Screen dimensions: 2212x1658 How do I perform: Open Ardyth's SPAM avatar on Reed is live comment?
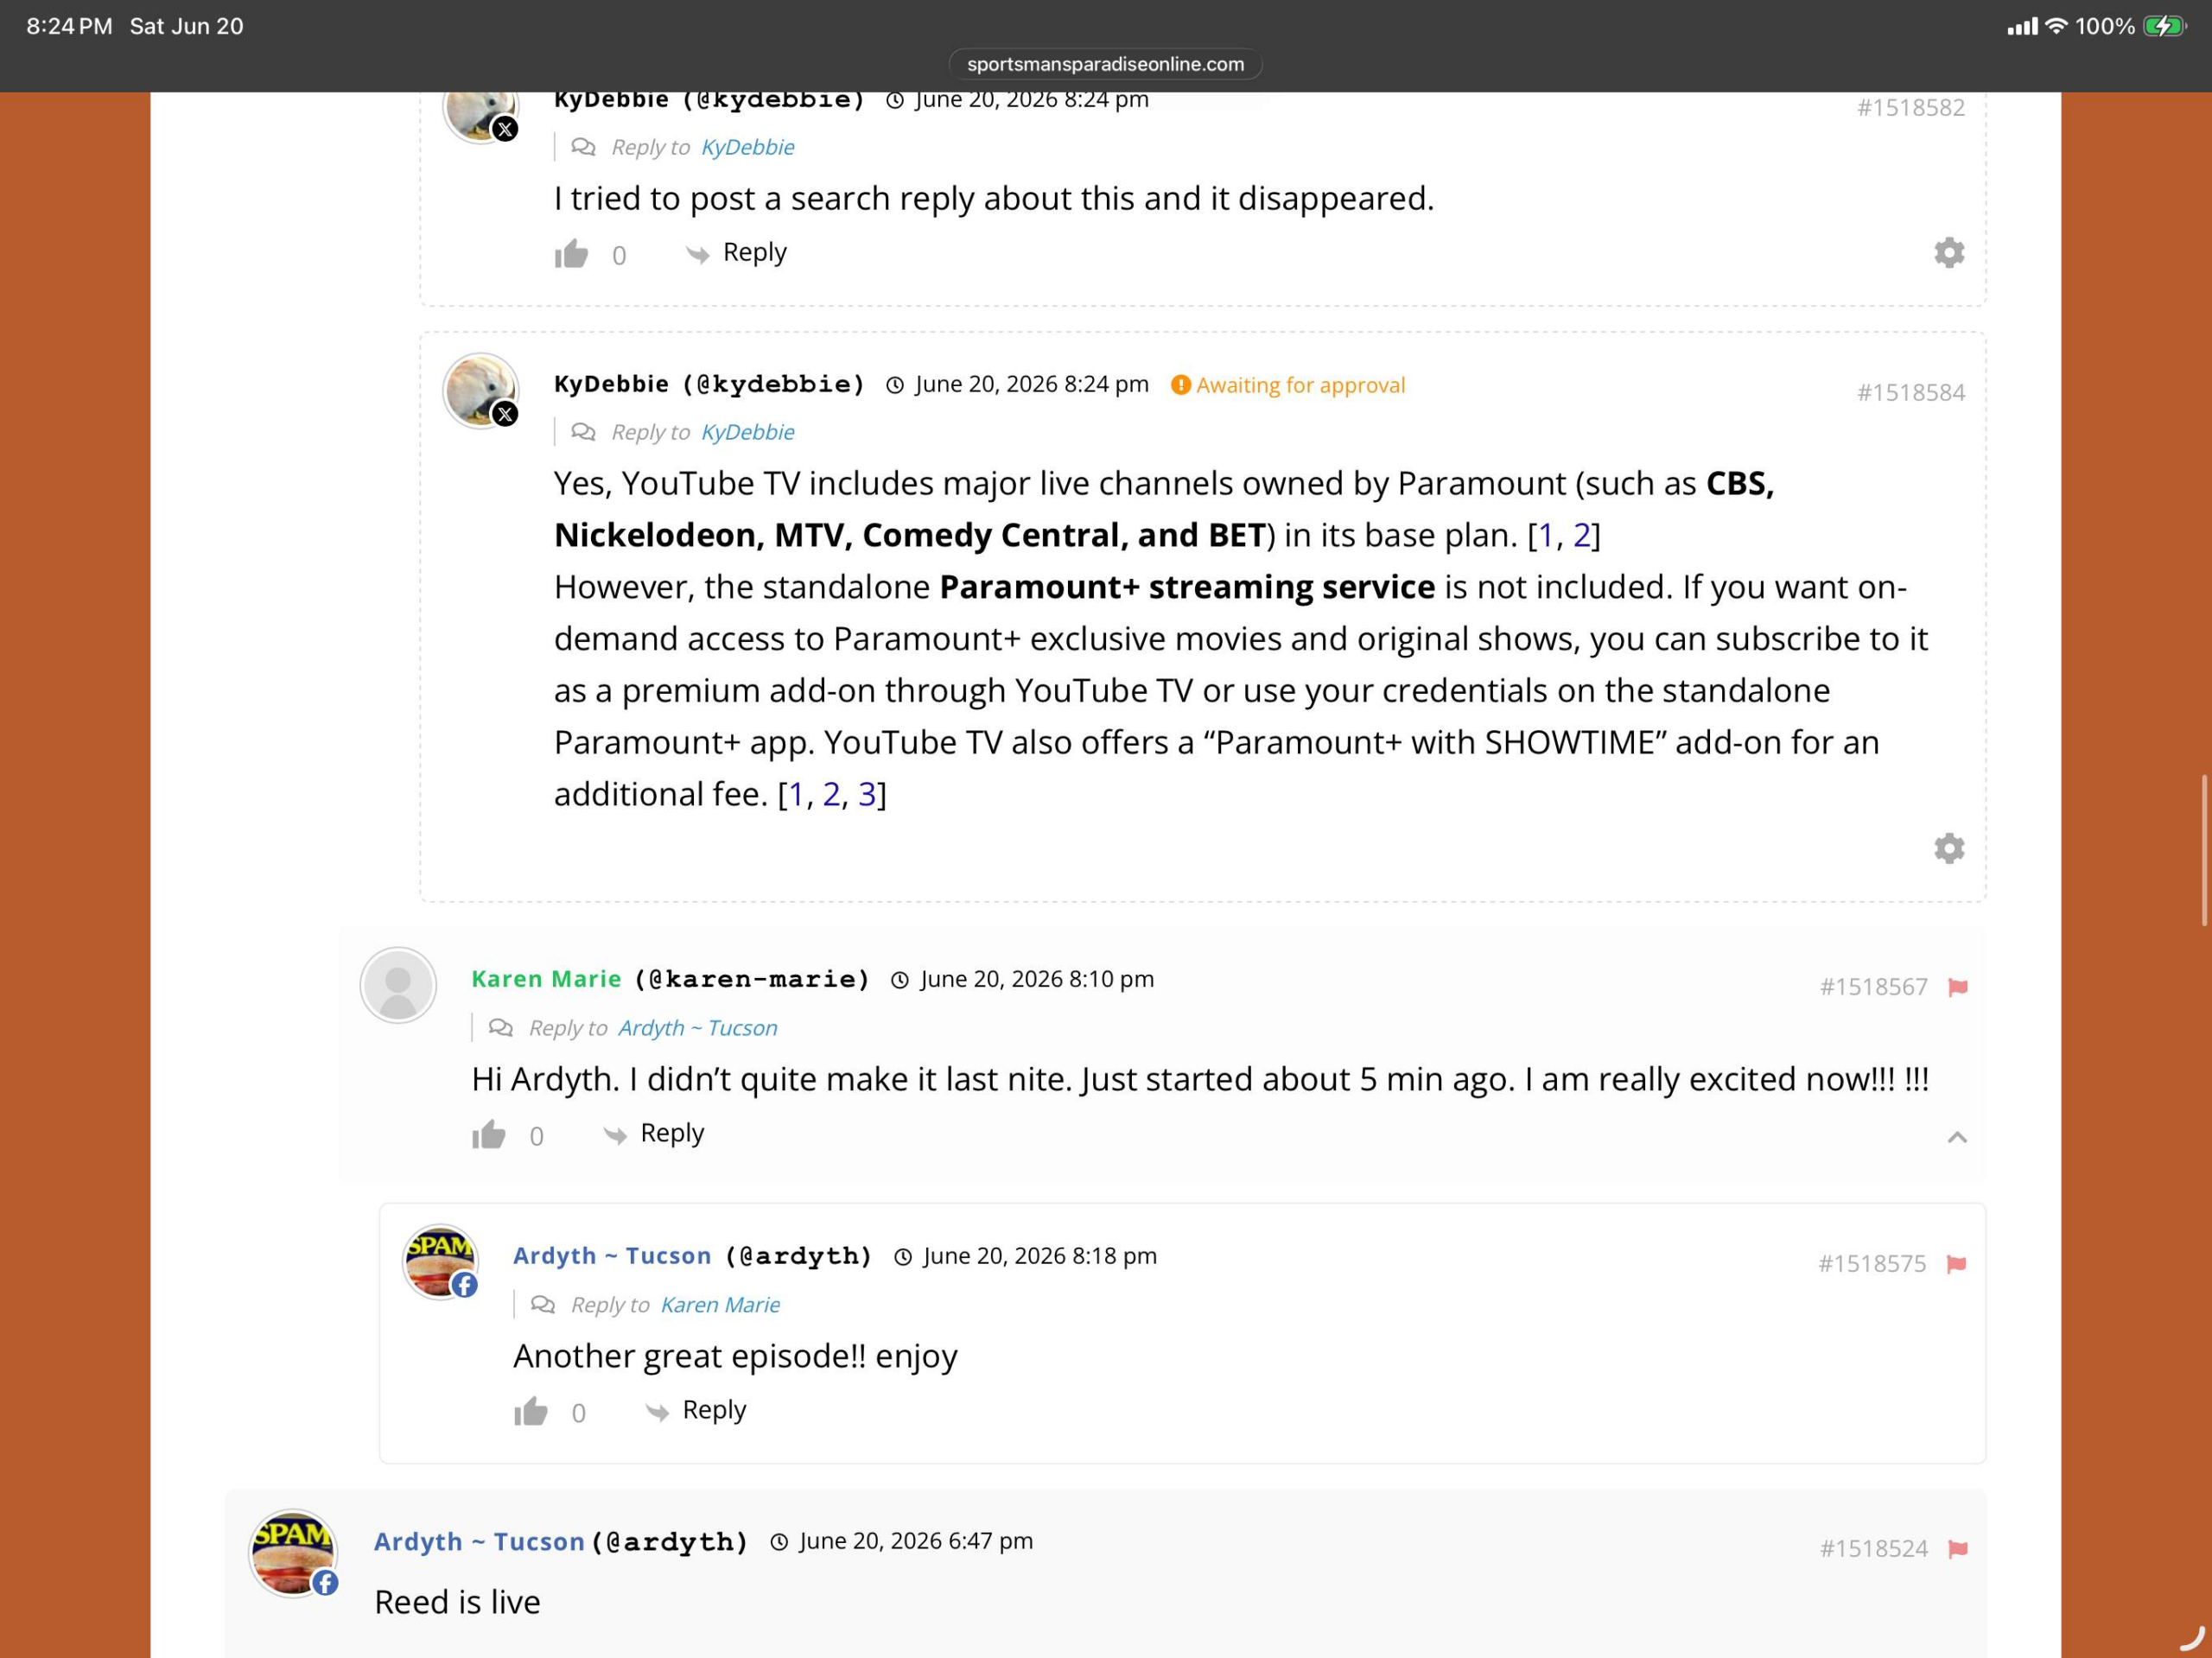point(293,1553)
